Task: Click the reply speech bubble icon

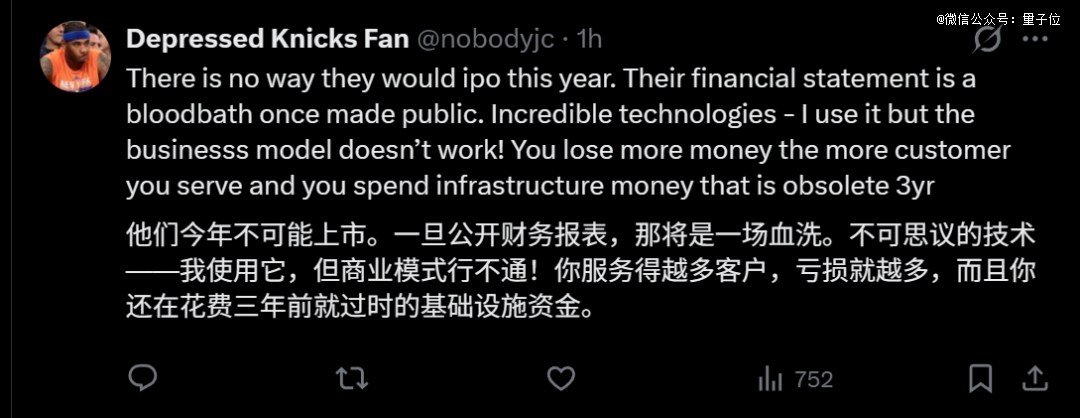Action: [143, 378]
